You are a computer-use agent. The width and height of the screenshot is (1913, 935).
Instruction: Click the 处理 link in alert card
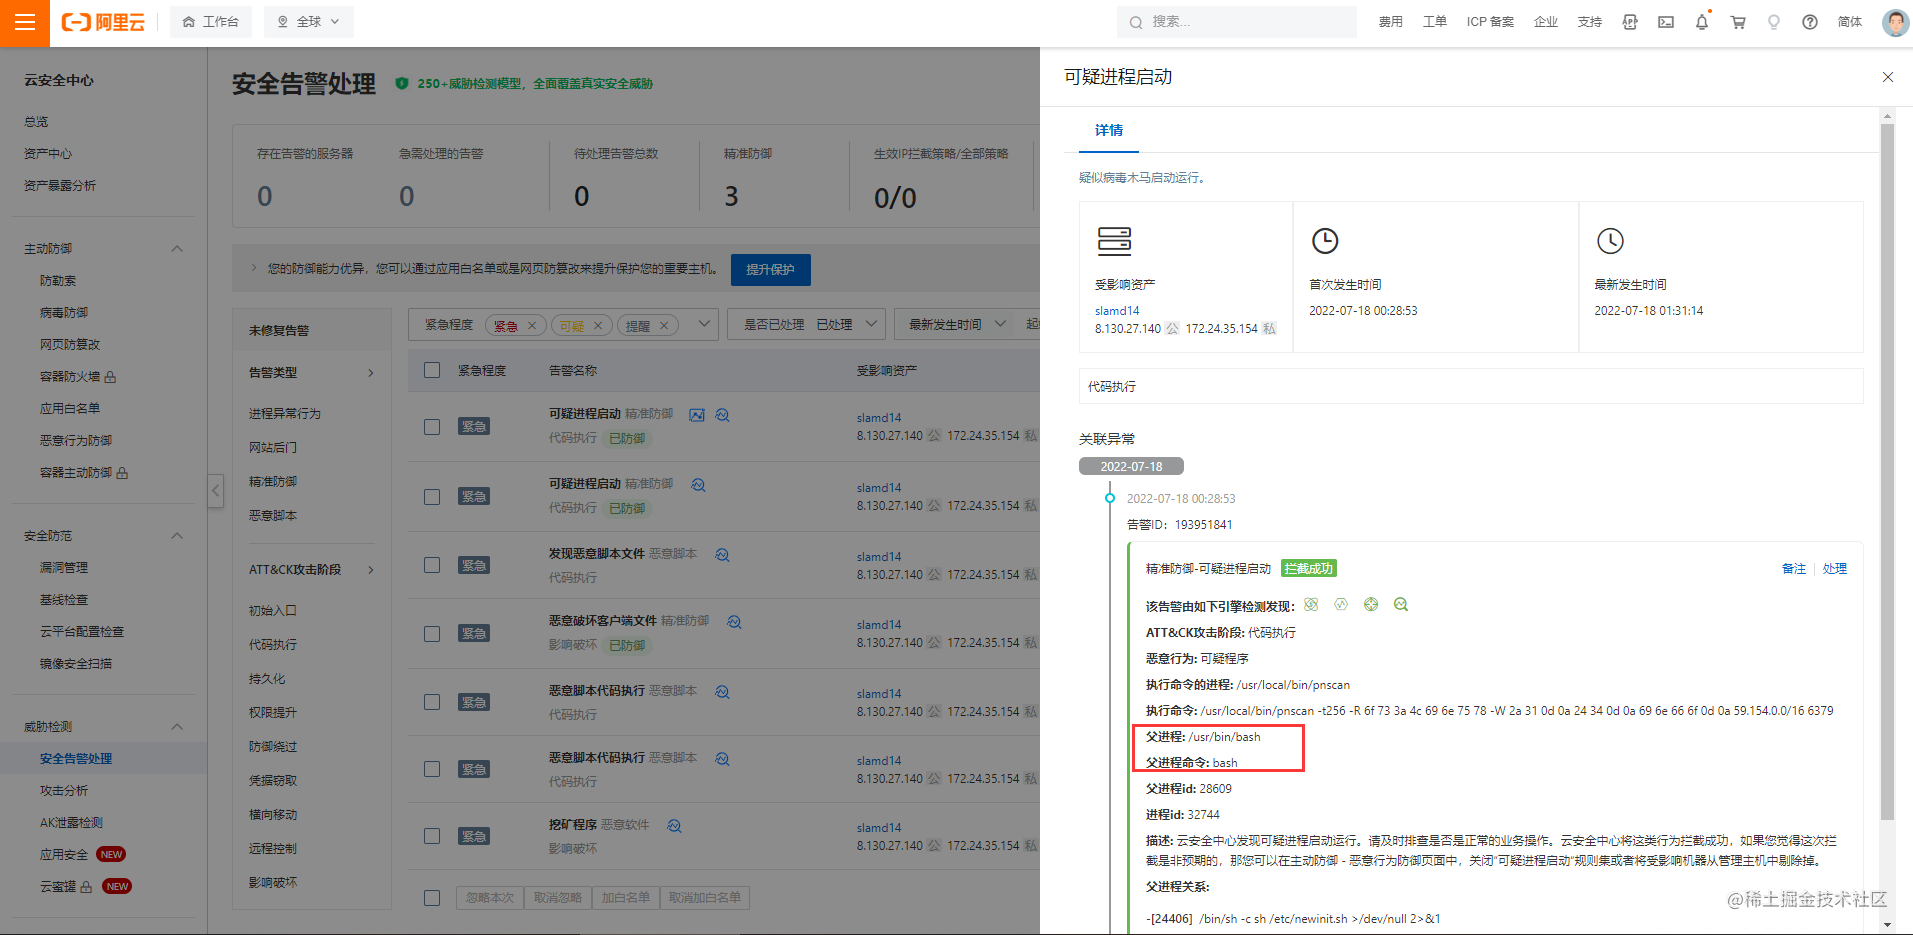click(x=1835, y=568)
